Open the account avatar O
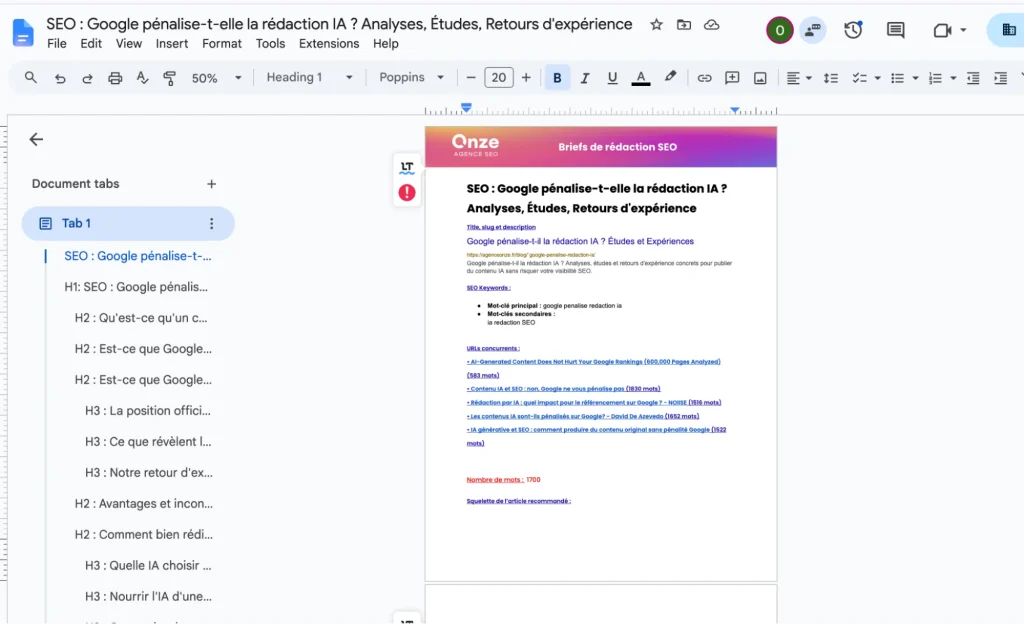Screen dimensions: 1024x624 tap(780, 30)
